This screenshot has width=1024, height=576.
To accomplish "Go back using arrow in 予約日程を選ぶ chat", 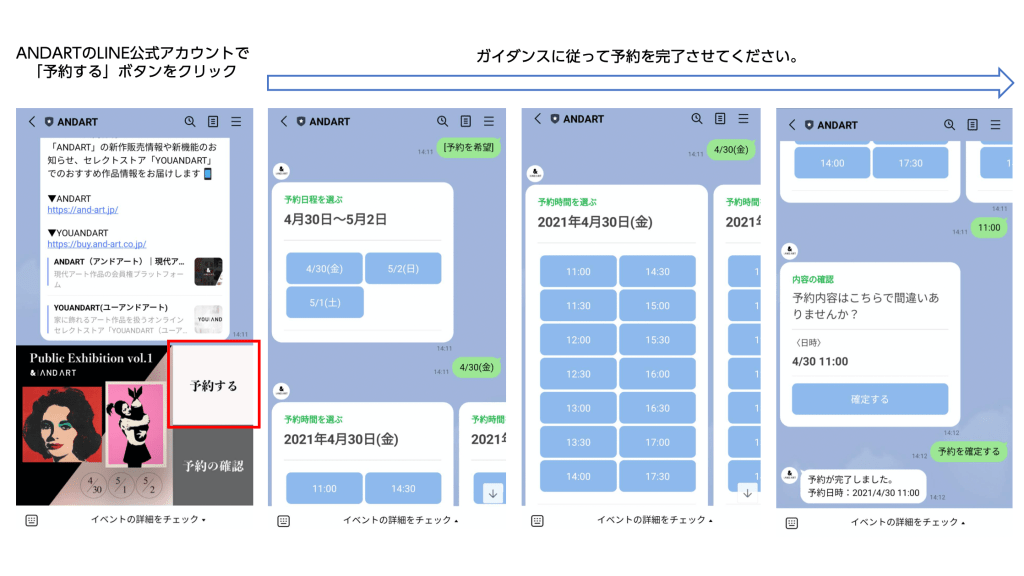I will tap(284, 121).
